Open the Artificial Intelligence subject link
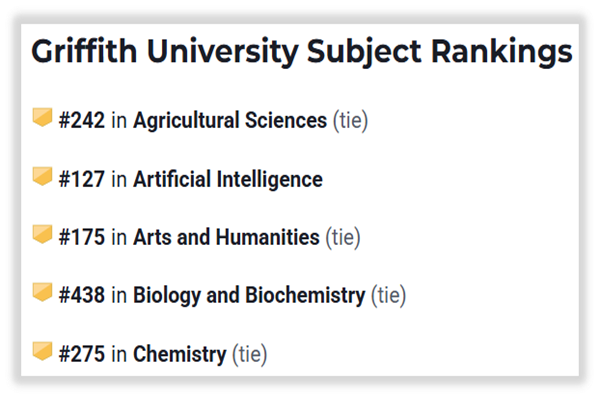The width and height of the screenshot is (600, 400). coord(227,180)
